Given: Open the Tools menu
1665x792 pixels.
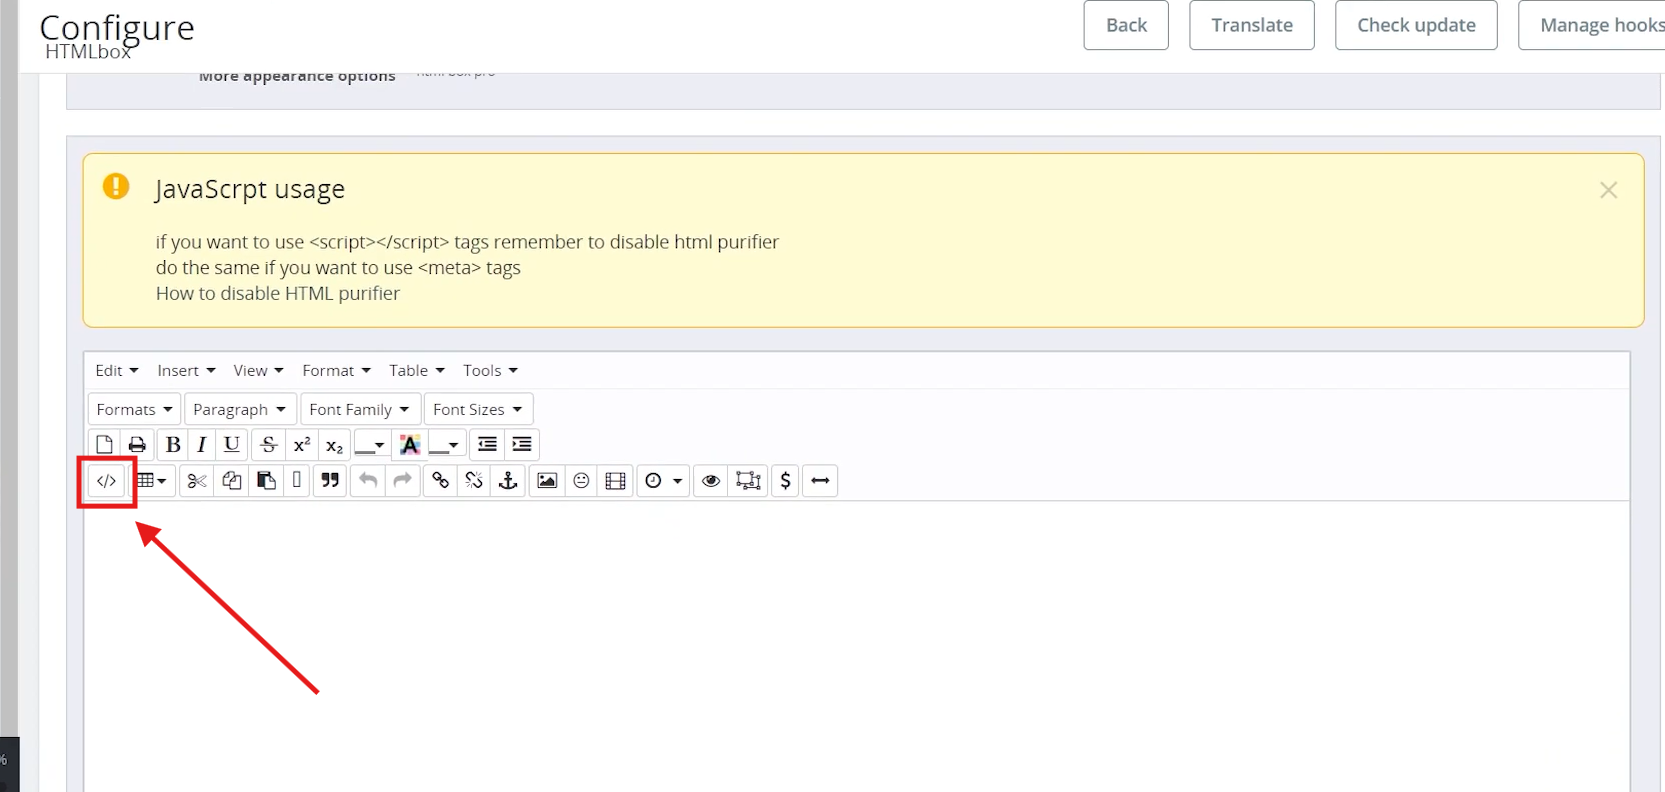Looking at the screenshot, I should (490, 371).
